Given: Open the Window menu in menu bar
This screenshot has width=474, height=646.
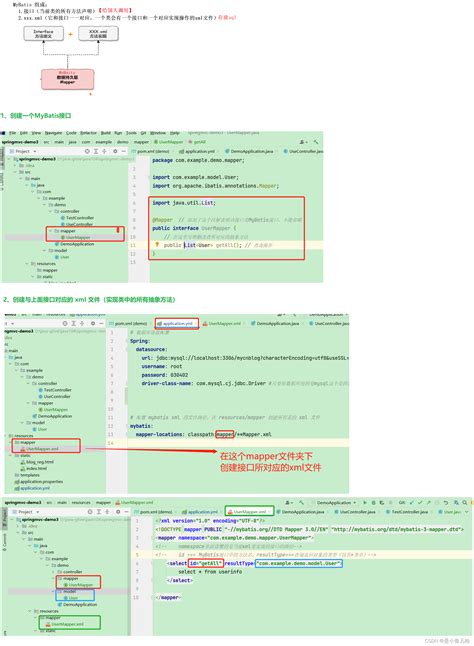Looking at the screenshot, I should pyautogui.click(x=158, y=133).
